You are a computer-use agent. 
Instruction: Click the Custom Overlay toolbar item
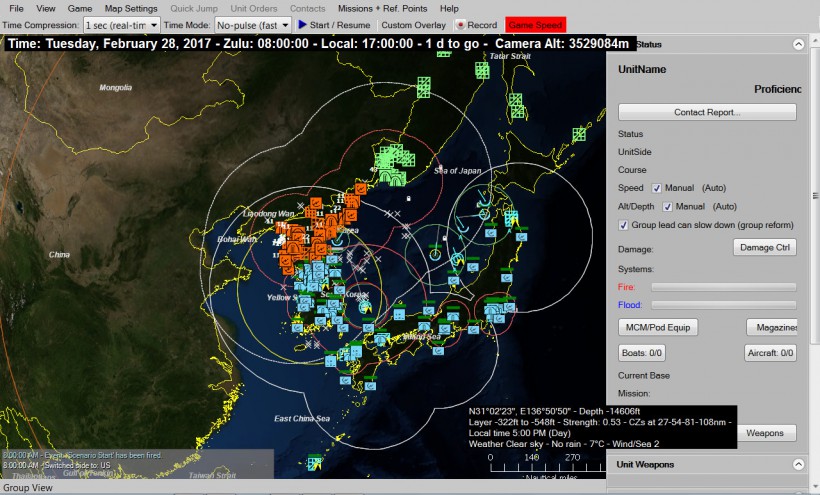click(x=413, y=24)
